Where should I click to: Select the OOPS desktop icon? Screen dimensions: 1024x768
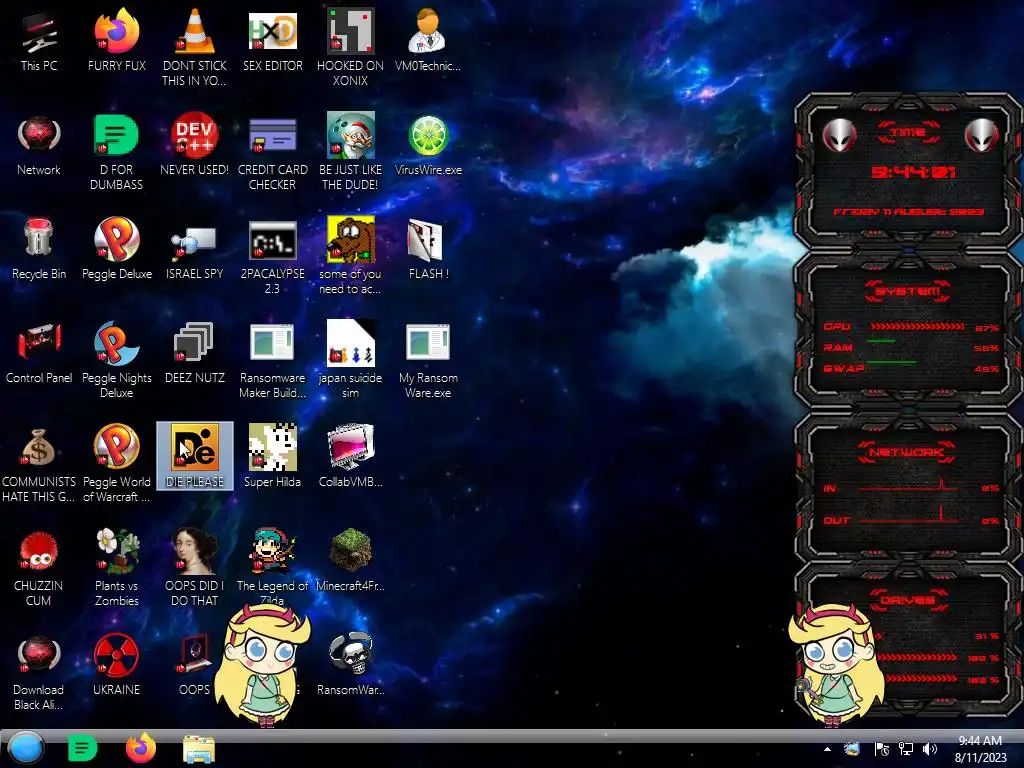click(x=195, y=664)
